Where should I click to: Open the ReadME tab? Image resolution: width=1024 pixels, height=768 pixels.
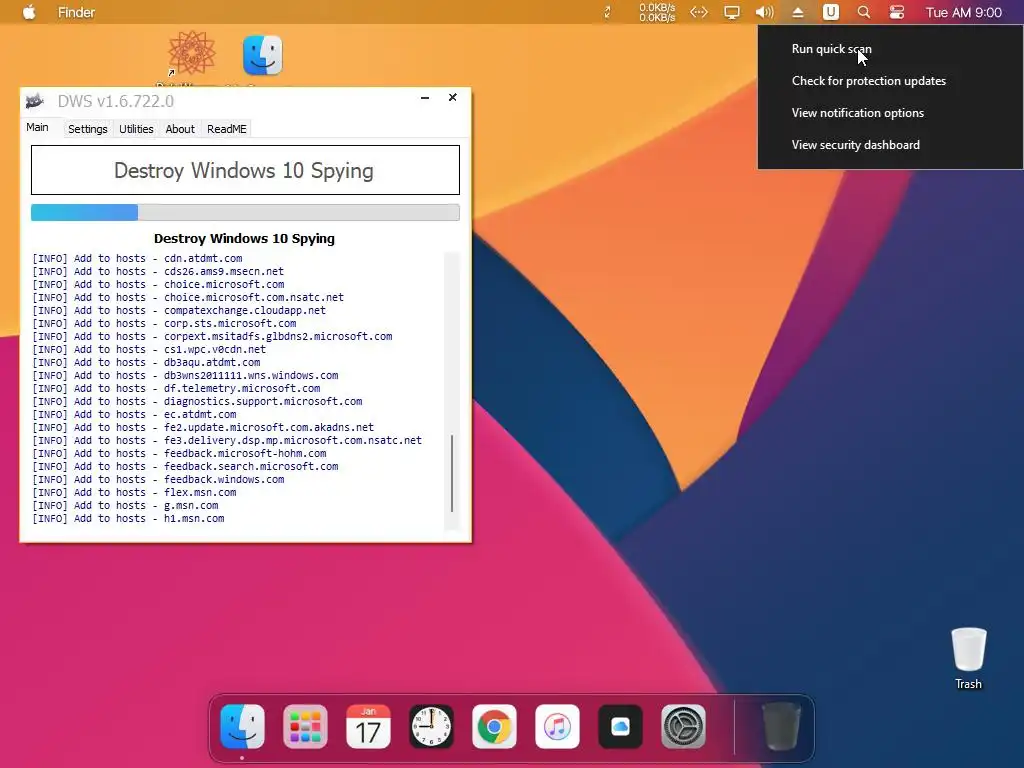click(x=227, y=129)
